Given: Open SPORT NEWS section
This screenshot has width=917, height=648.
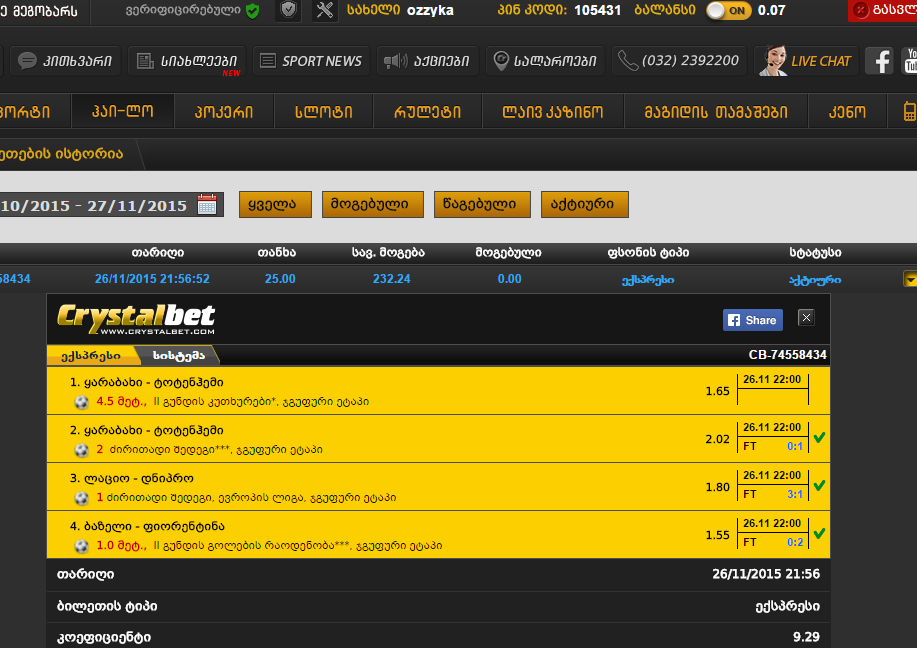Looking at the screenshot, I should 311,61.
